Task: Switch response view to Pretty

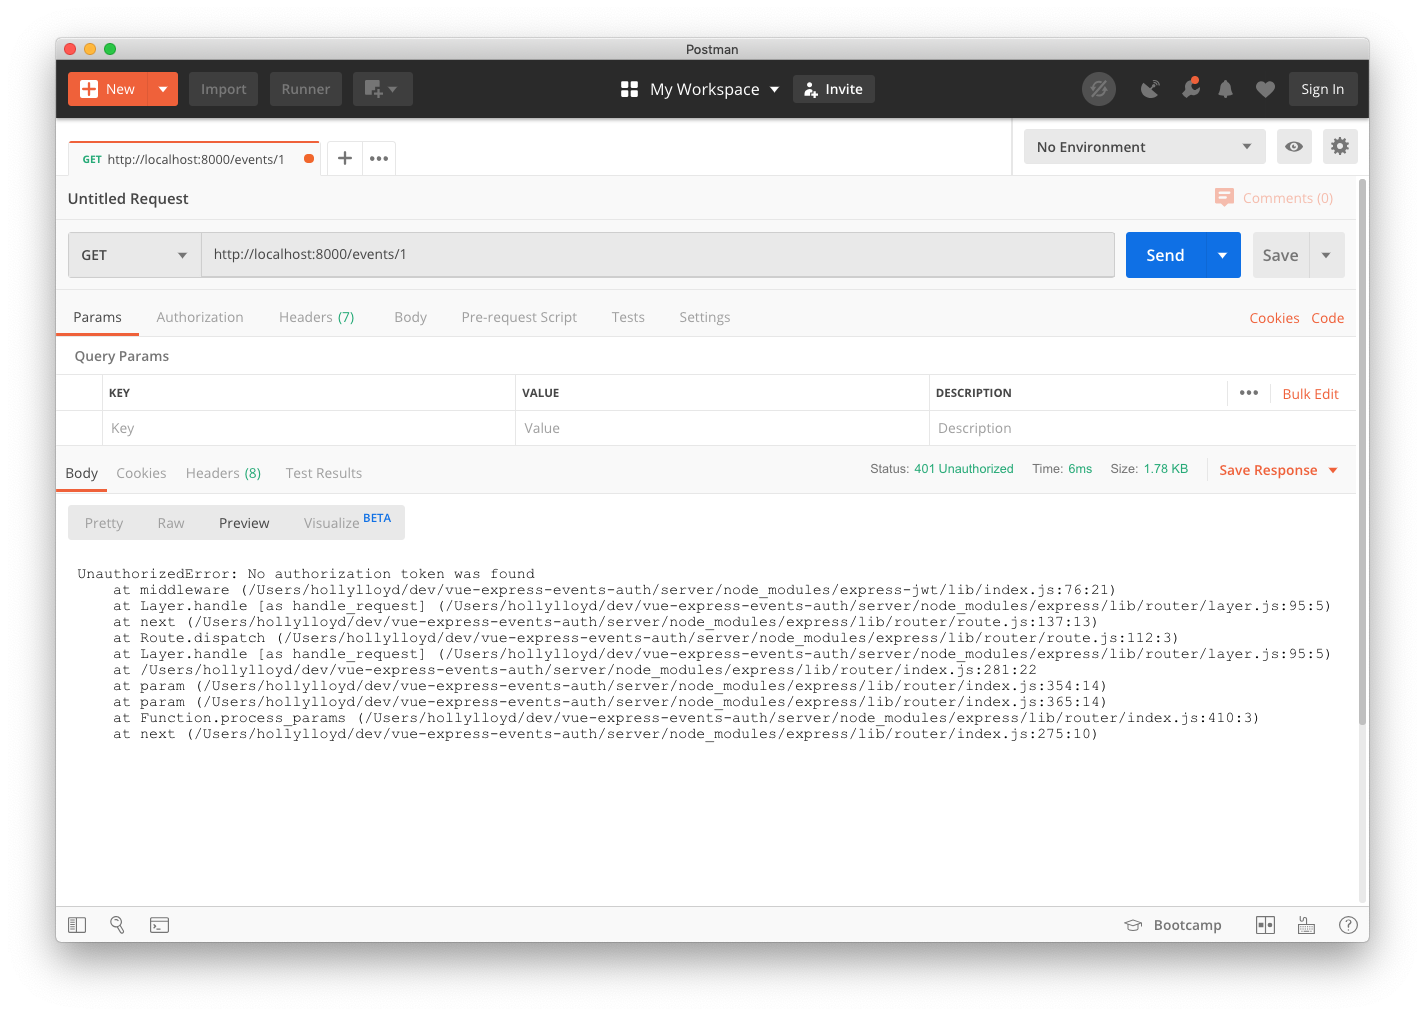Action: (x=104, y=523)
